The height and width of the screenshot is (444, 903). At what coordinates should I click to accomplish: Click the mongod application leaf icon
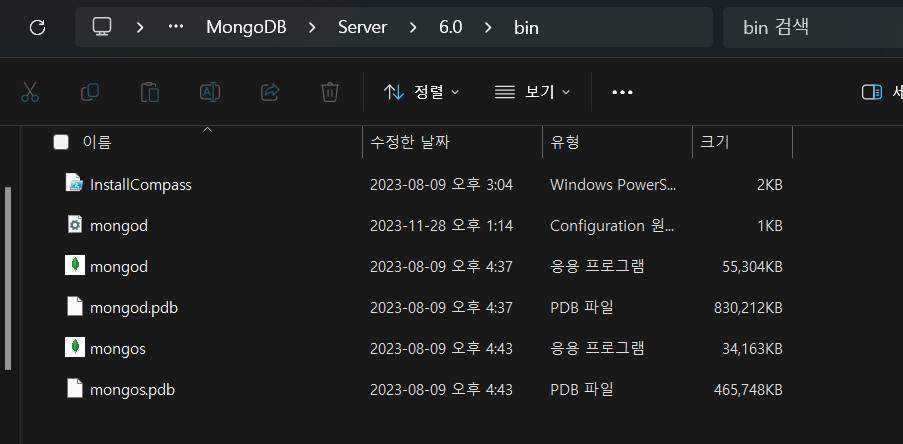pos(74,265)
